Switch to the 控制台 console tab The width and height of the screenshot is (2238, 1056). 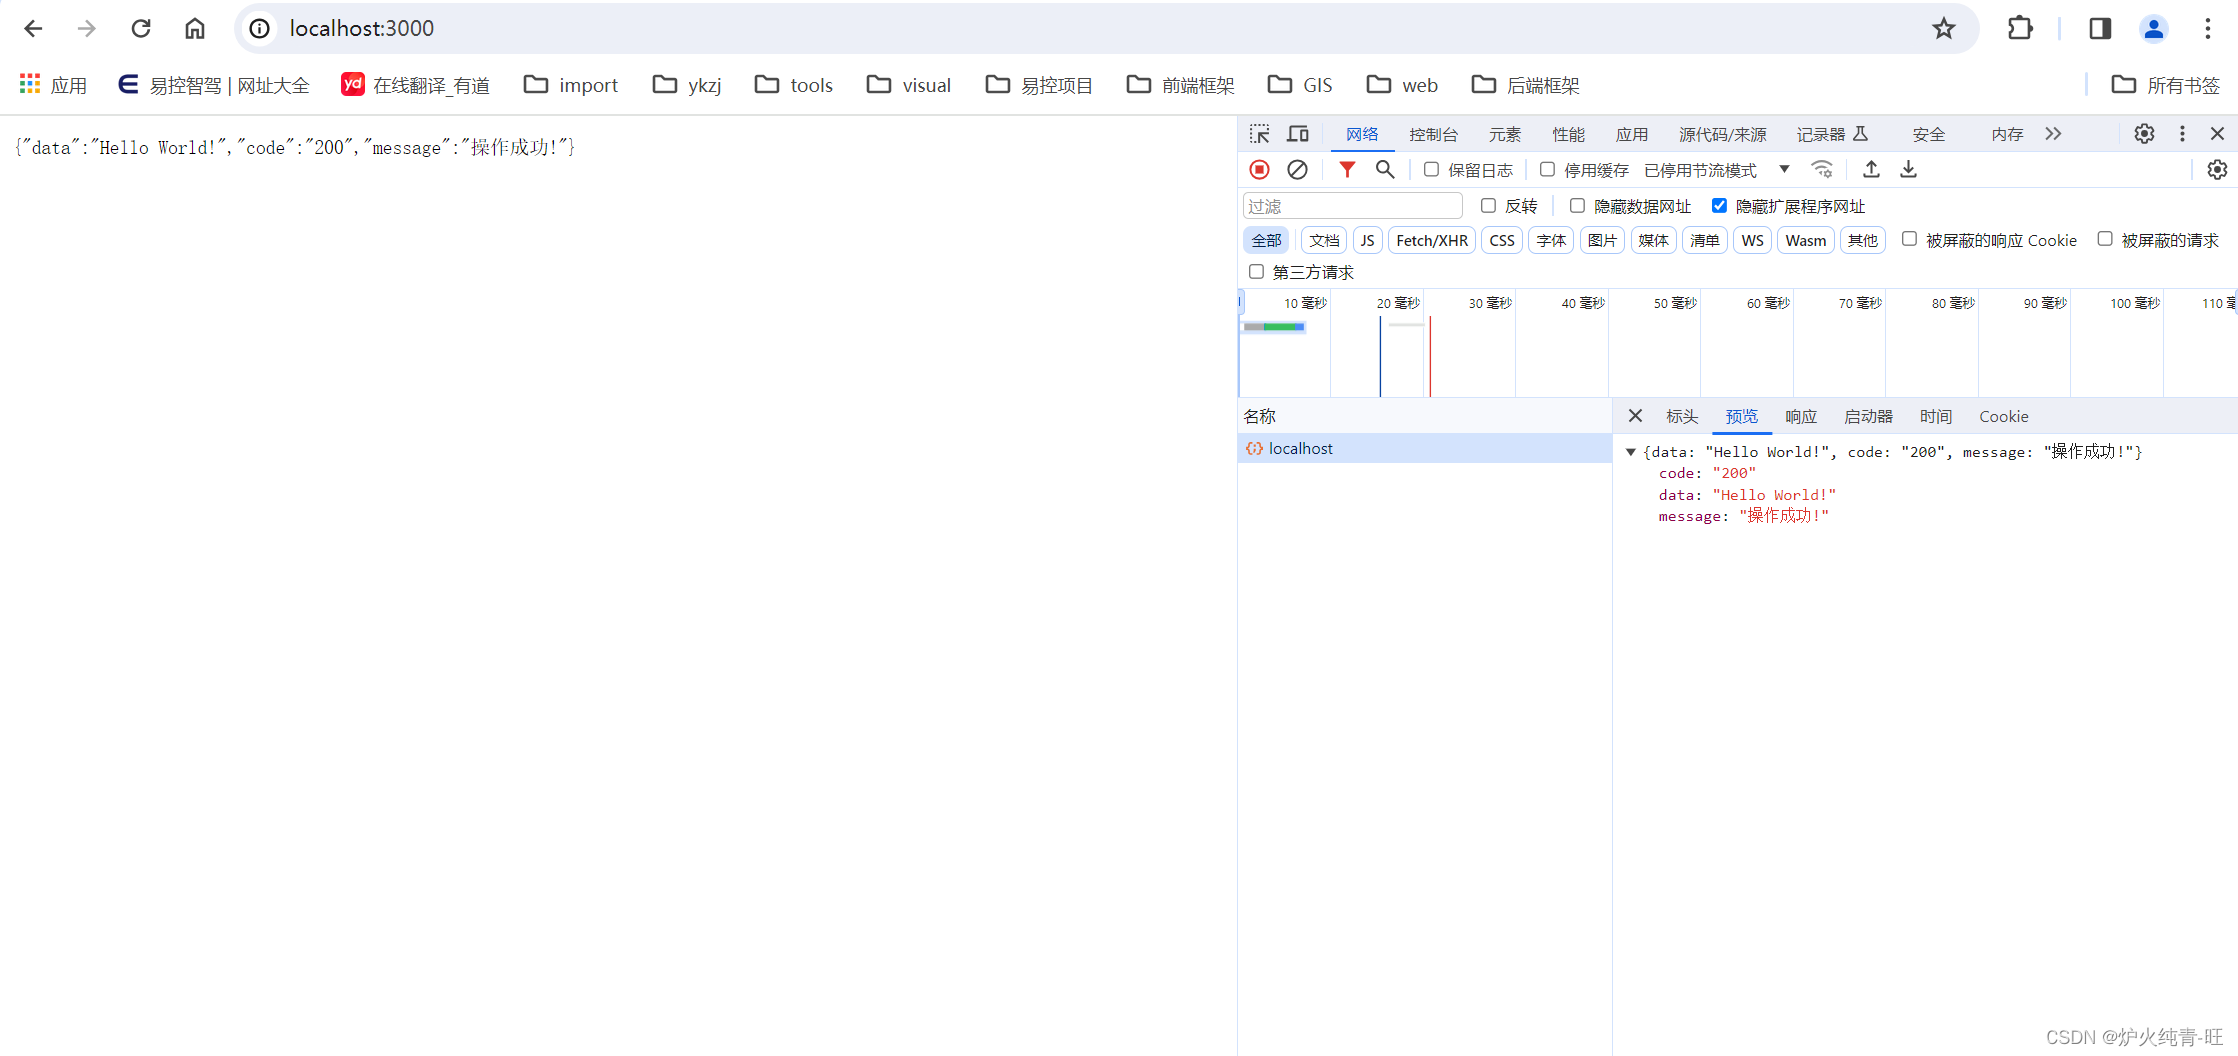1433,134
